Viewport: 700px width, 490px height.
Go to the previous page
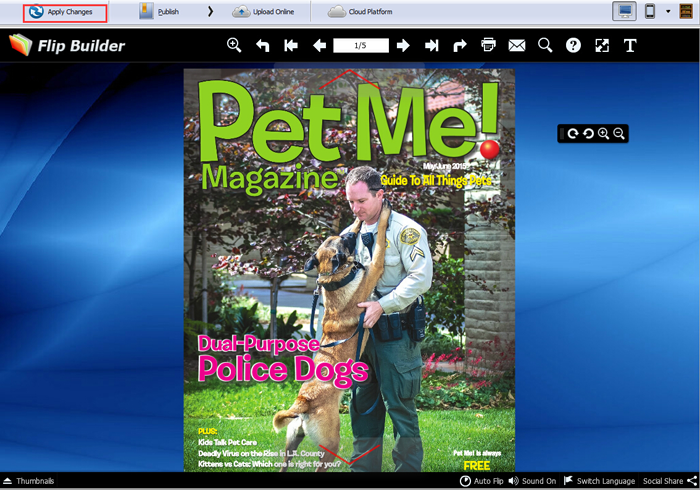pos(319,45)
